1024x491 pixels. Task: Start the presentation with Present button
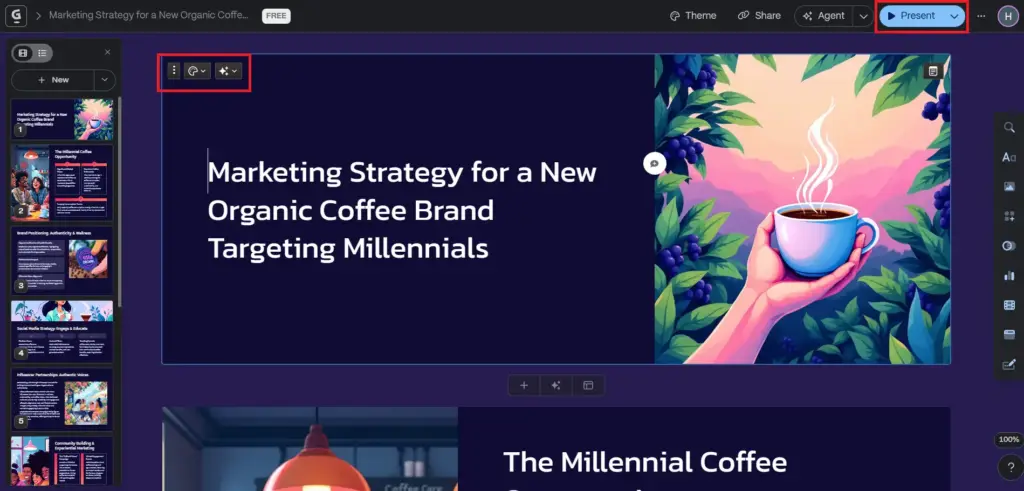pos(910,16)
